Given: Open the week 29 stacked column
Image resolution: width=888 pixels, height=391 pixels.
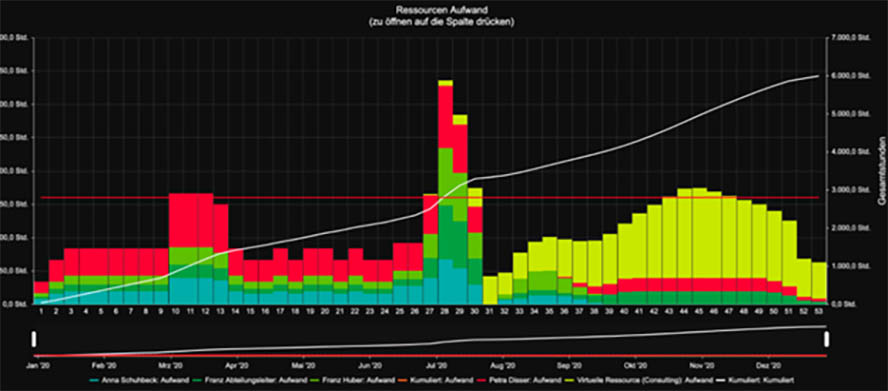Looking at the screenshot, I should (459, 209).
